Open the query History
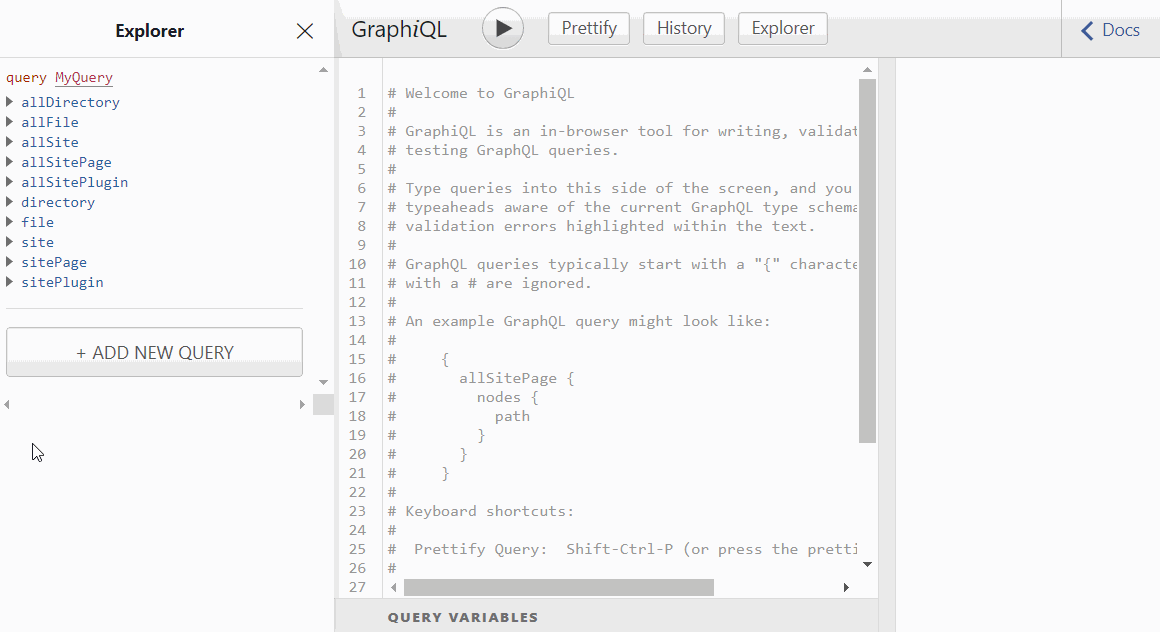Image resolution: width=1160 pixels, height=632 pixels. point(684,28)
